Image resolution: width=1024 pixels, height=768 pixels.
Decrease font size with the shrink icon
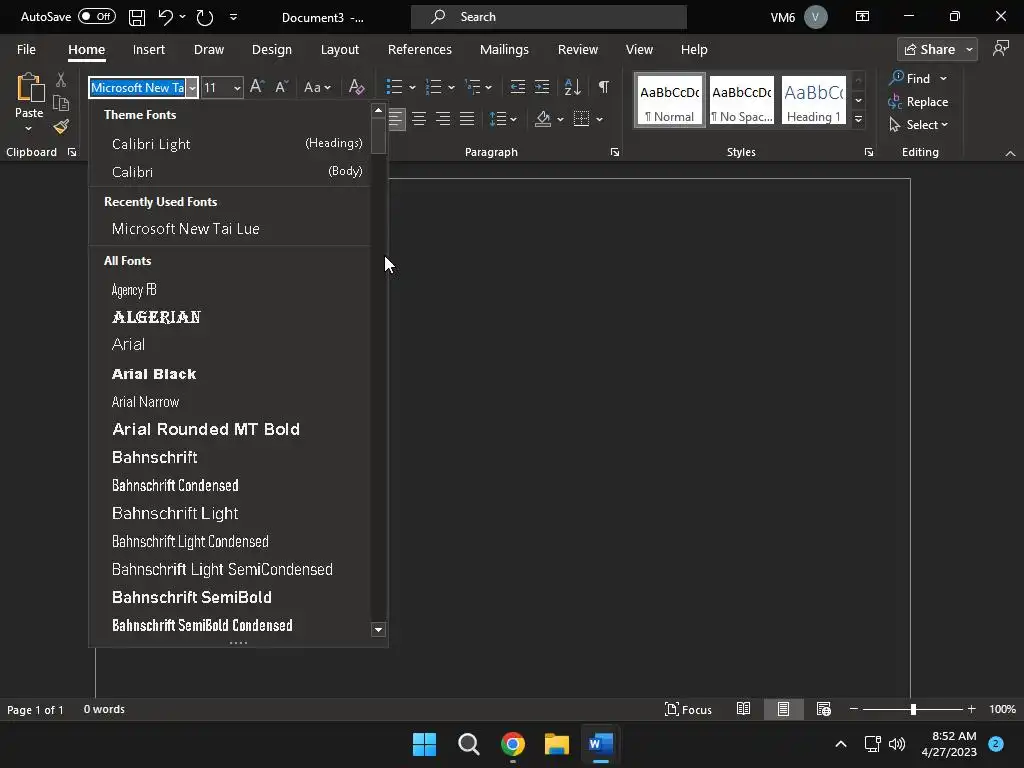tap(281, 87)
